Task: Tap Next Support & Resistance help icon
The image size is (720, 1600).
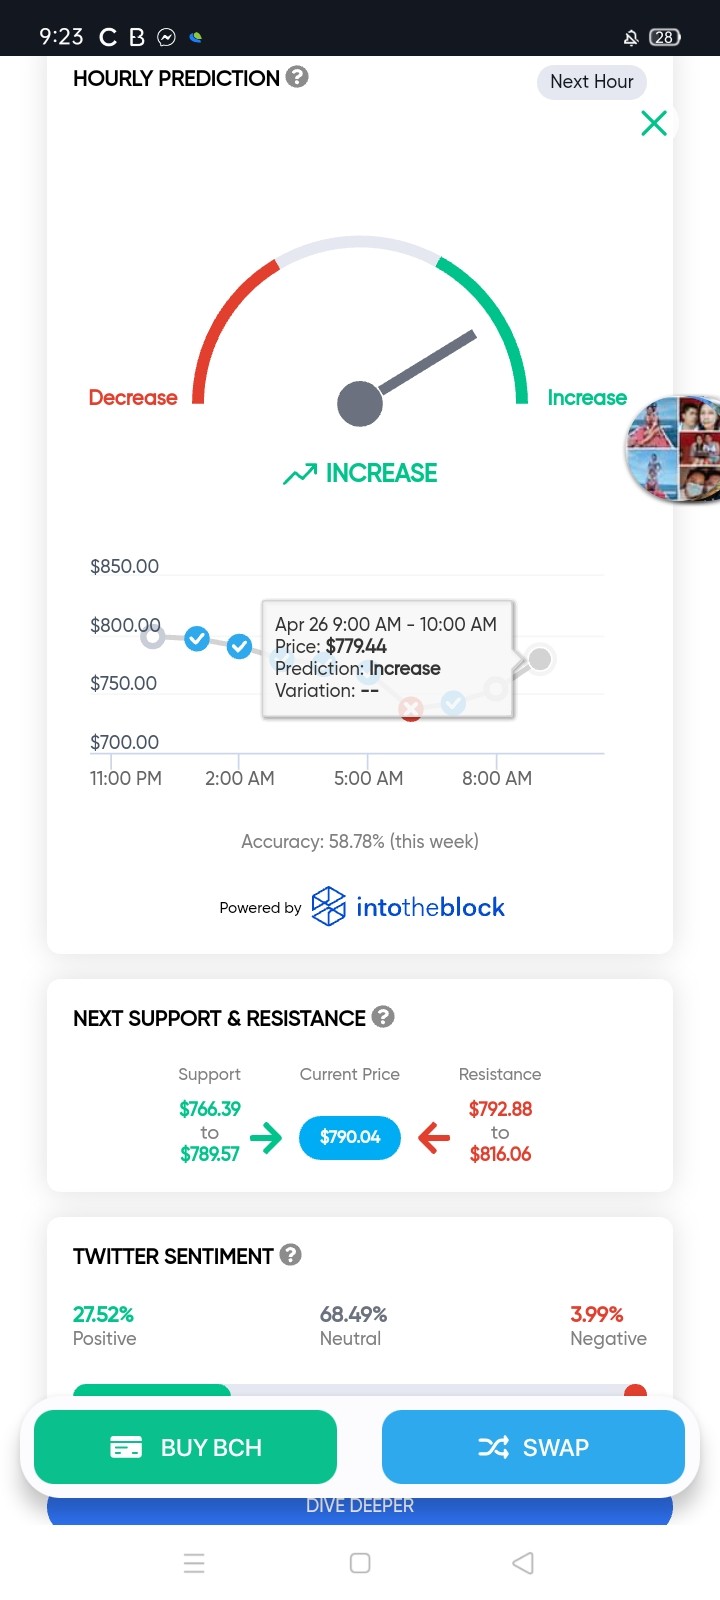Action: 383,1017
